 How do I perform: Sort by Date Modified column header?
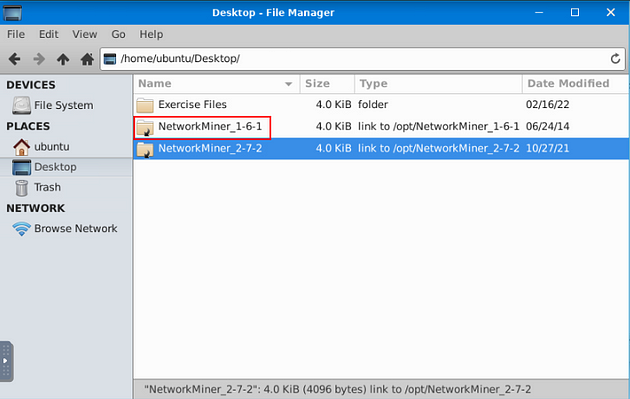pyautogui.click(x=575, y=84)
